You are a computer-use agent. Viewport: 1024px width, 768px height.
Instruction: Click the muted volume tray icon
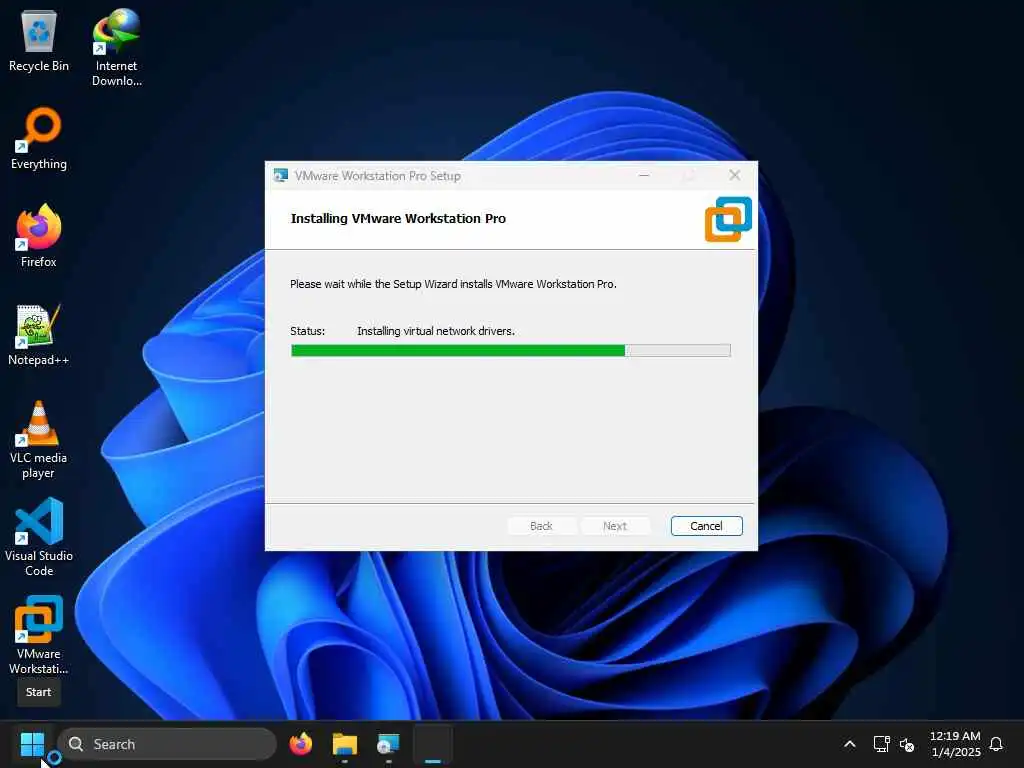point(906,744)
